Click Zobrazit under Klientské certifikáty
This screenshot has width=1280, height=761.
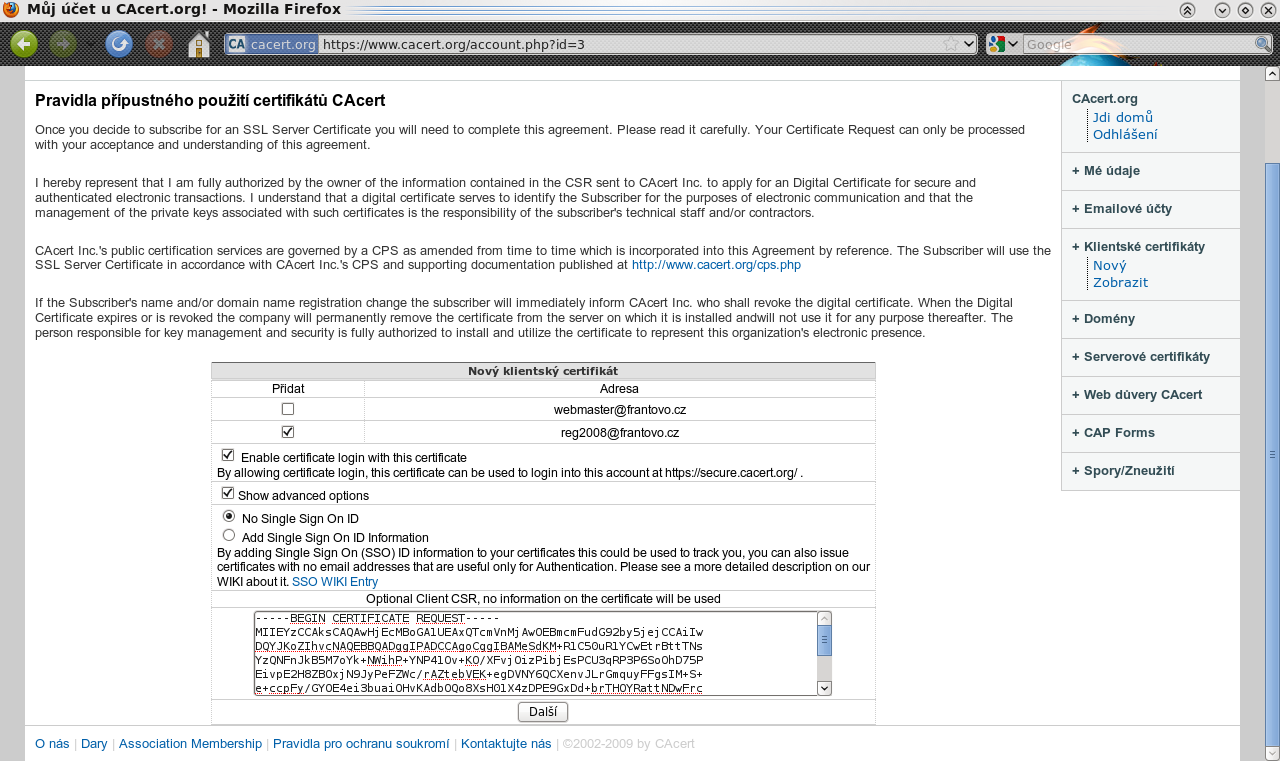tap(1120, 282)
